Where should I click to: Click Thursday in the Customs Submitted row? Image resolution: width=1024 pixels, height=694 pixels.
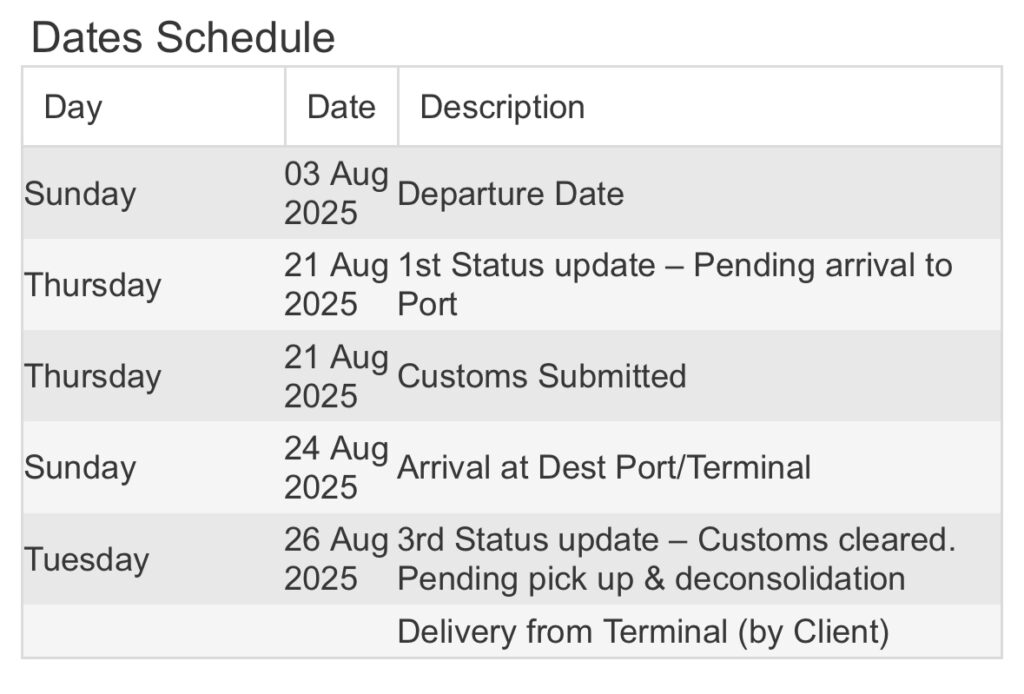(x=92, y=376)
